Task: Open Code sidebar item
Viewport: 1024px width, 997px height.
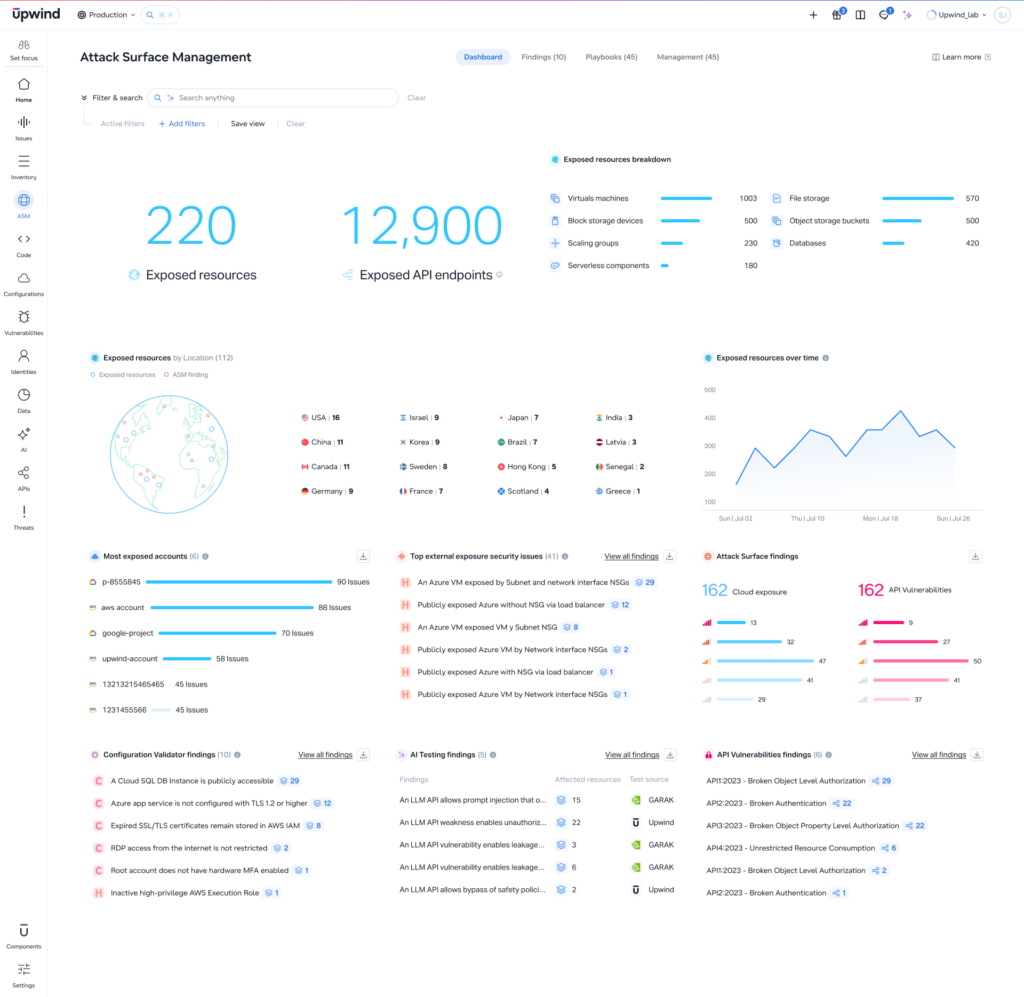Action: click(24, 245)
